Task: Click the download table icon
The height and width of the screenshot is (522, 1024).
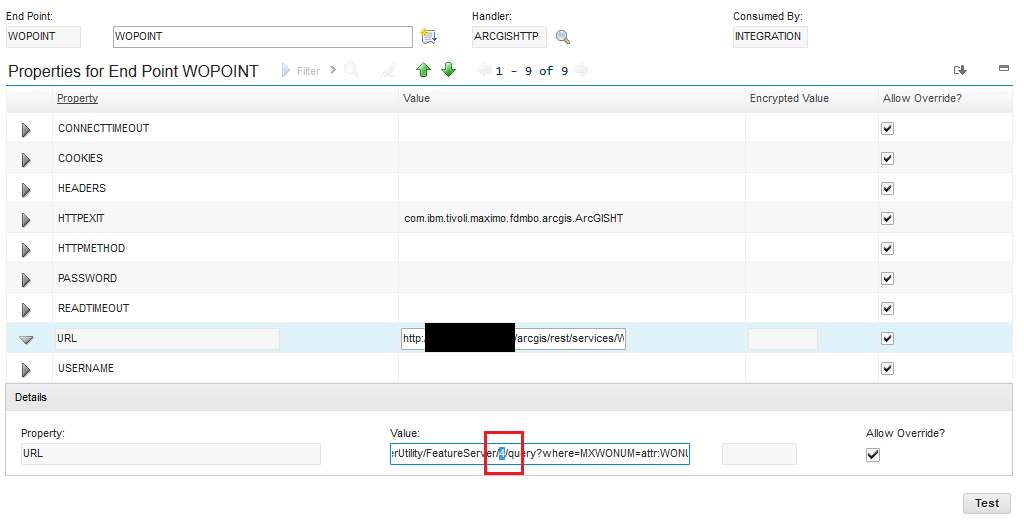Action: tap(960, 70)
